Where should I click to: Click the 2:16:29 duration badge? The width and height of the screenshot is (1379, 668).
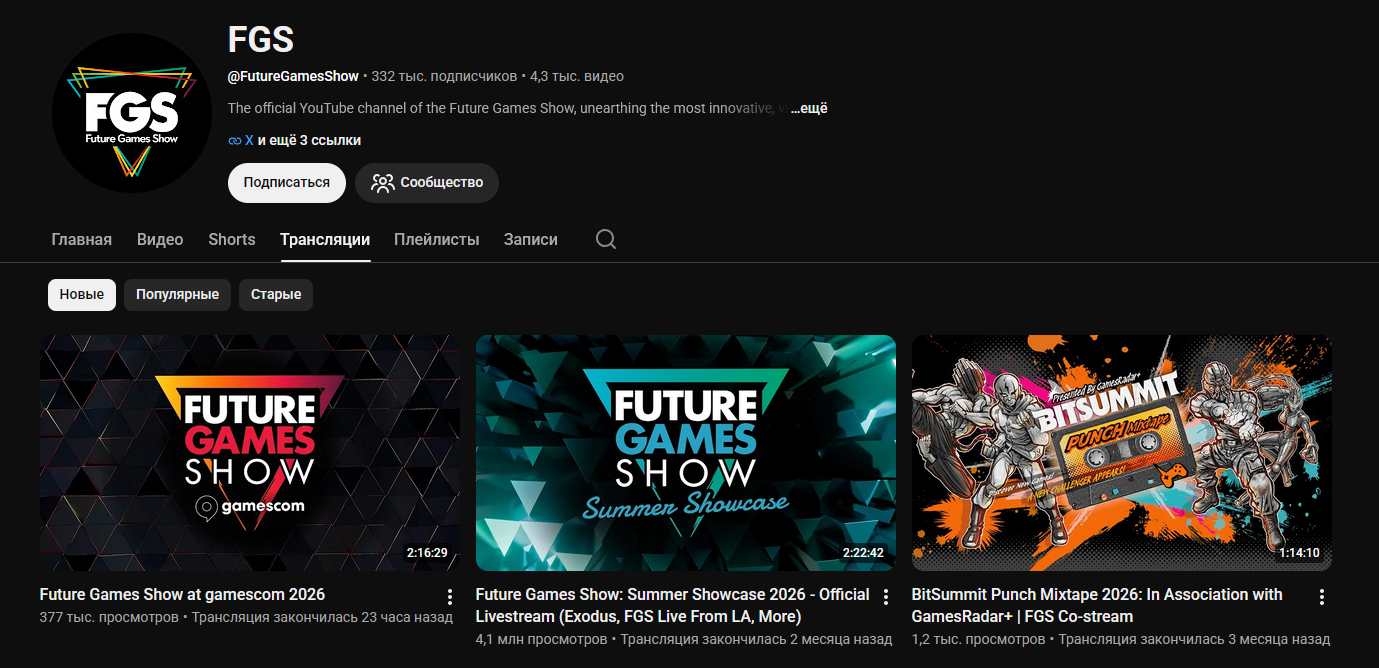[427, 553]
